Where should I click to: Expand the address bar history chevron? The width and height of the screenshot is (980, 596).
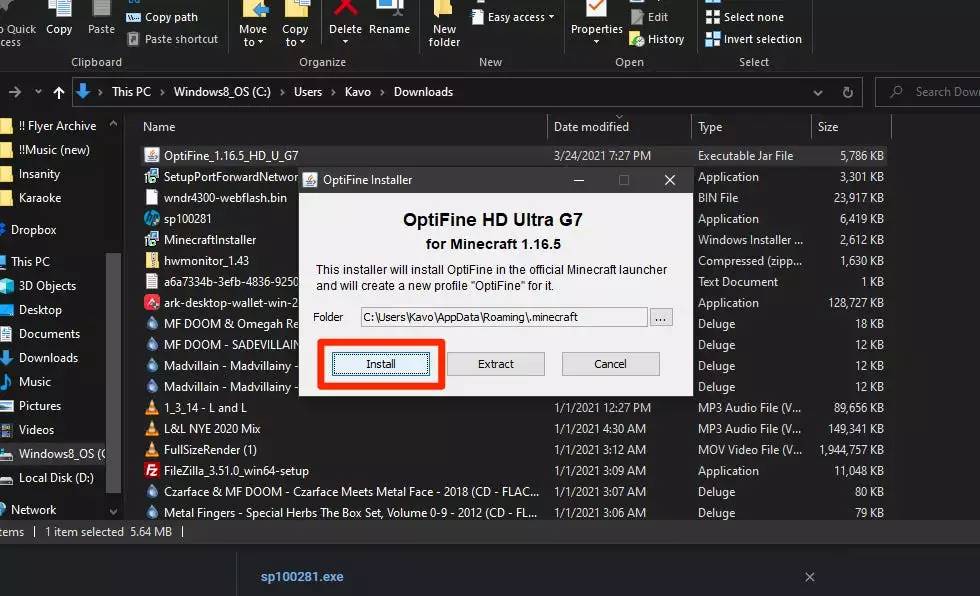click(x=820, y=92)
